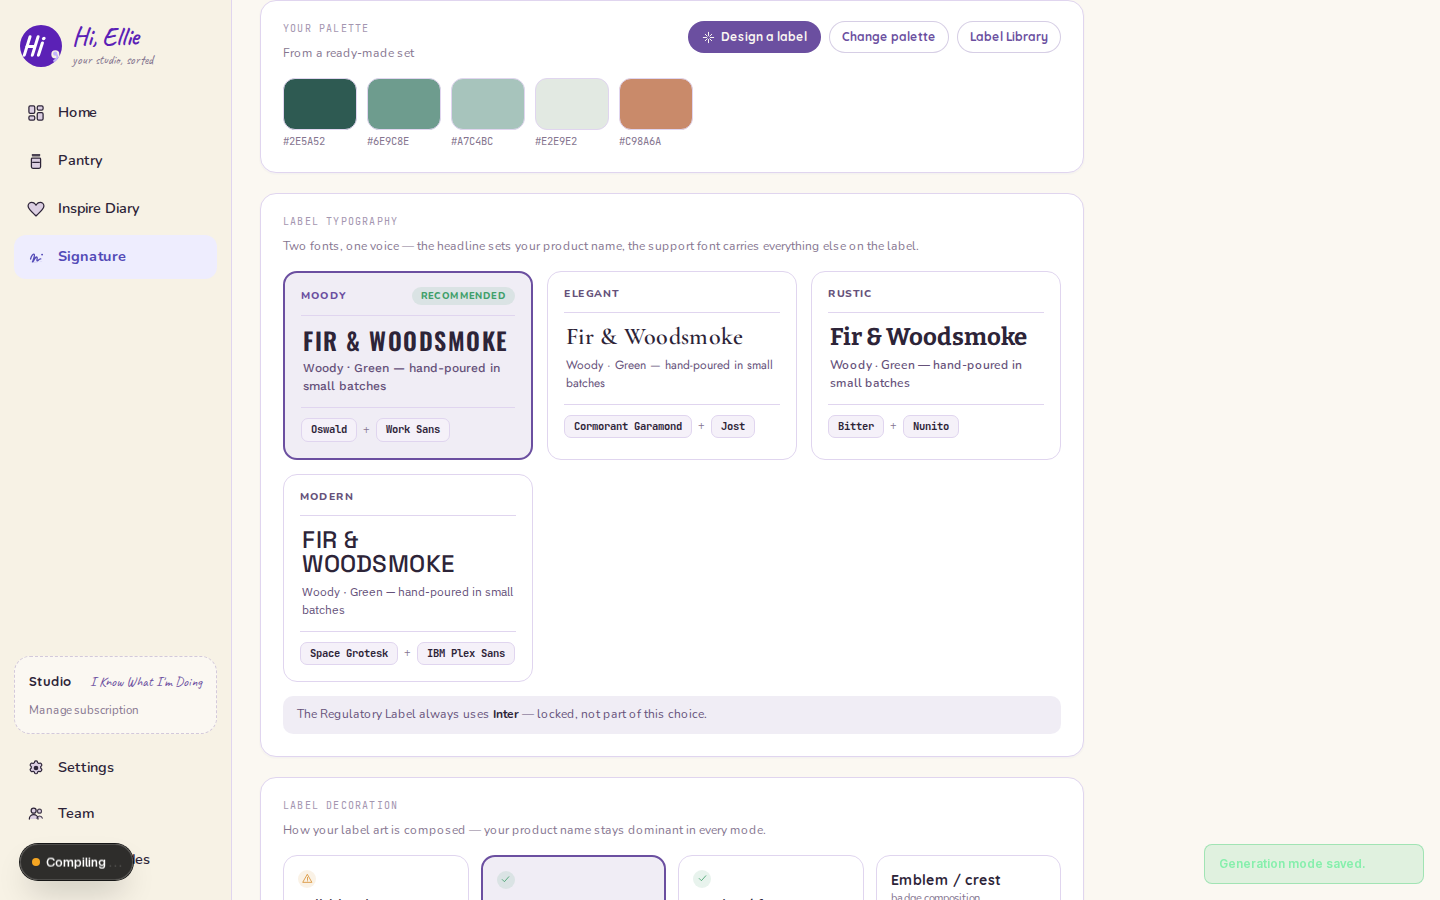
Task: Click the Jost font chip
Action: tap(733, 427)
